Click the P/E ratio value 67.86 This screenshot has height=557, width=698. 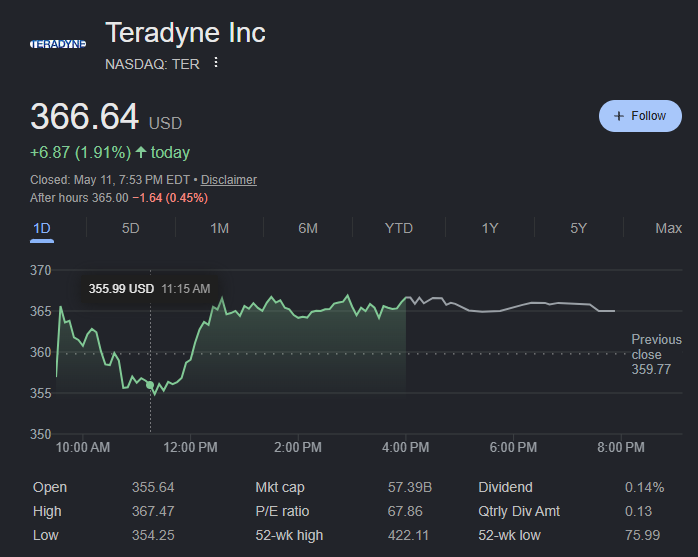405,511
